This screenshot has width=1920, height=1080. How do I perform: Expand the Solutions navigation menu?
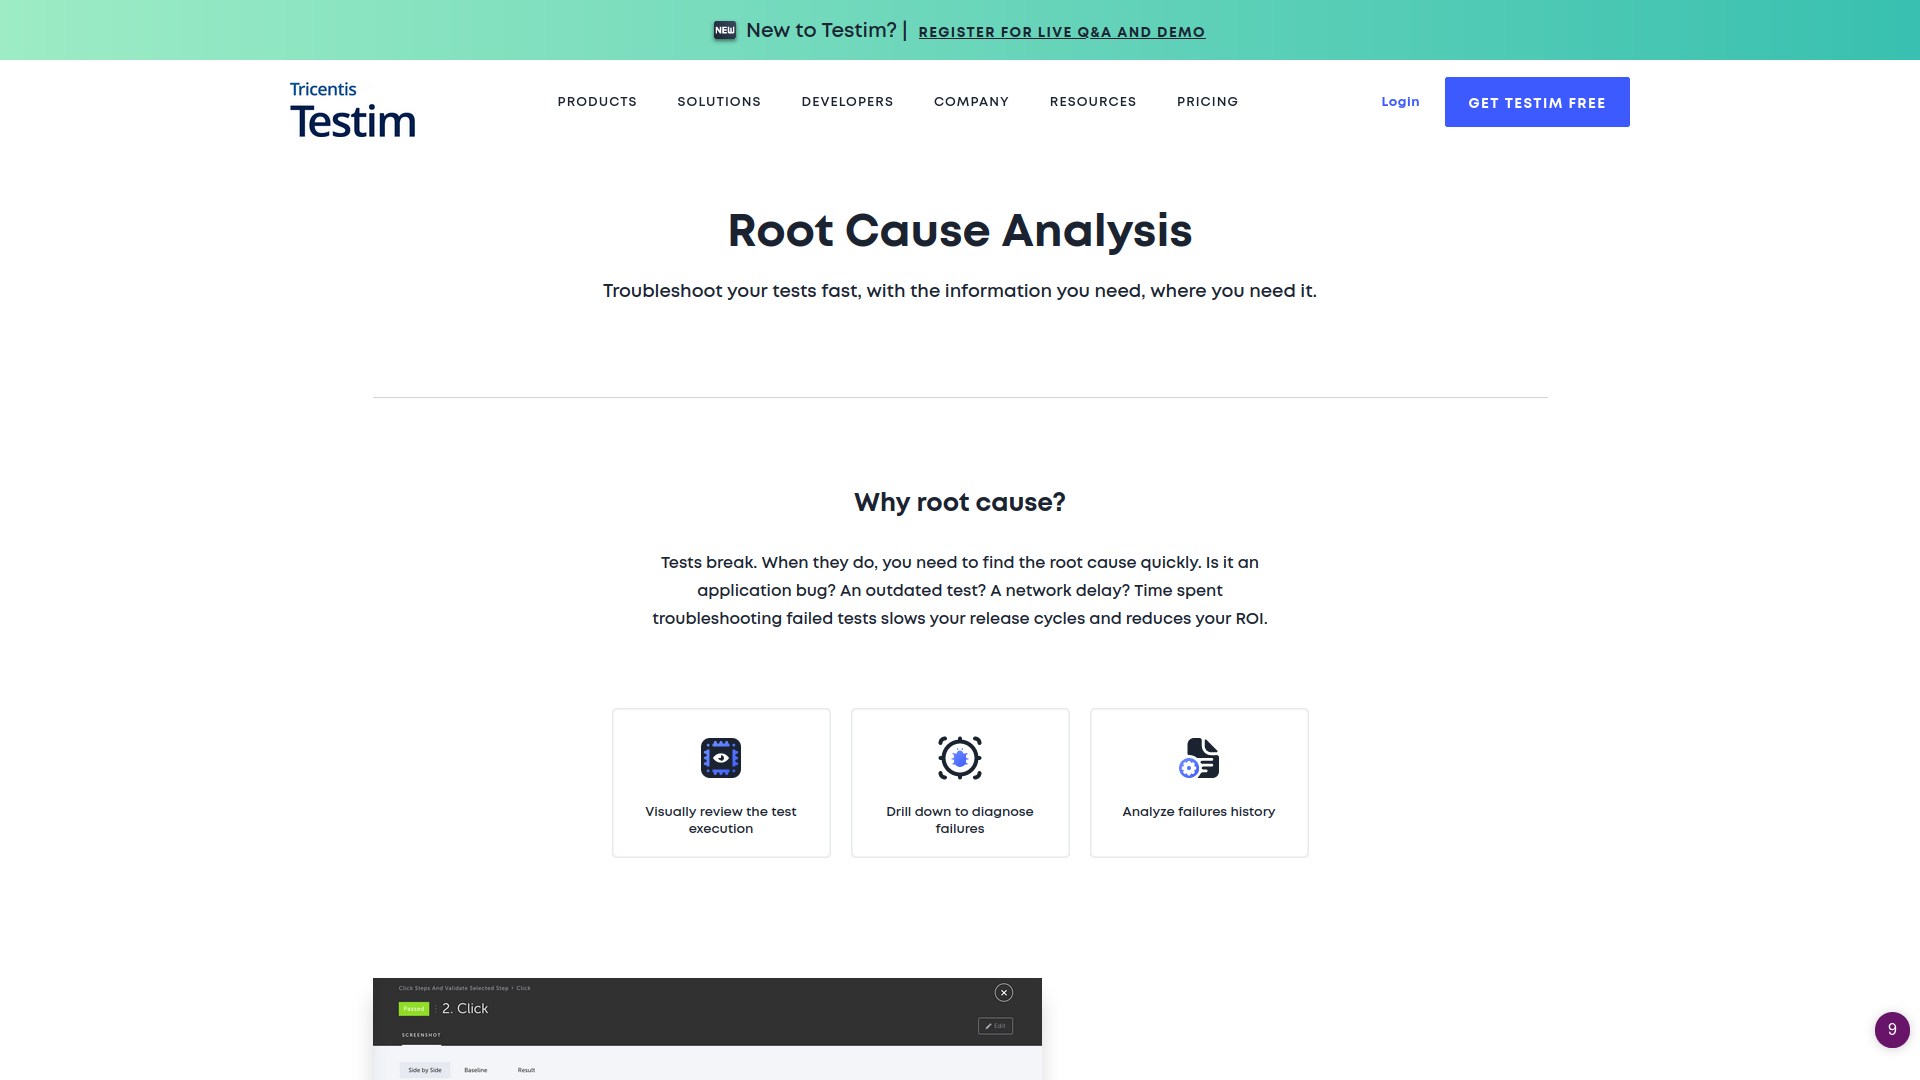(719, 102)
